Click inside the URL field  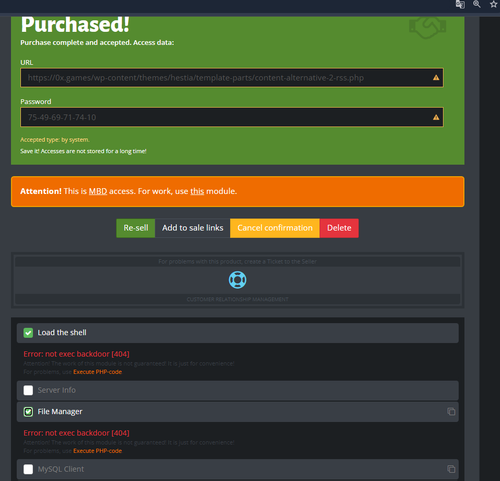tap(232, 78)
